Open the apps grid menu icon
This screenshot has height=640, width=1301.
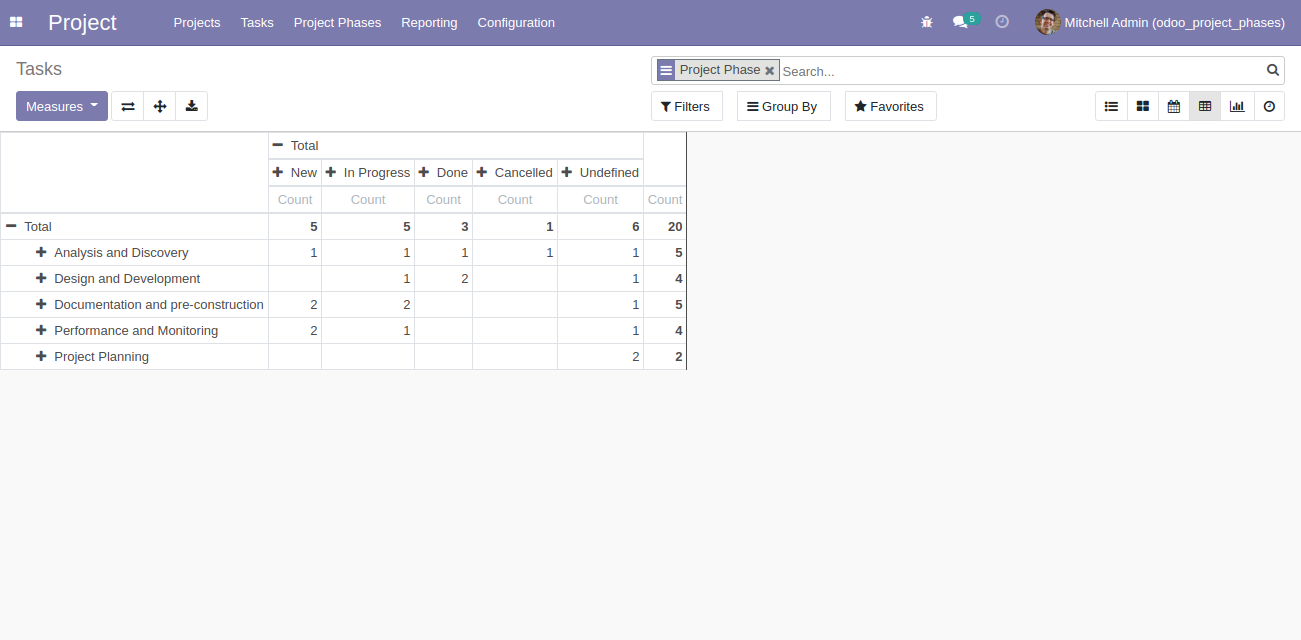[16, 22]
